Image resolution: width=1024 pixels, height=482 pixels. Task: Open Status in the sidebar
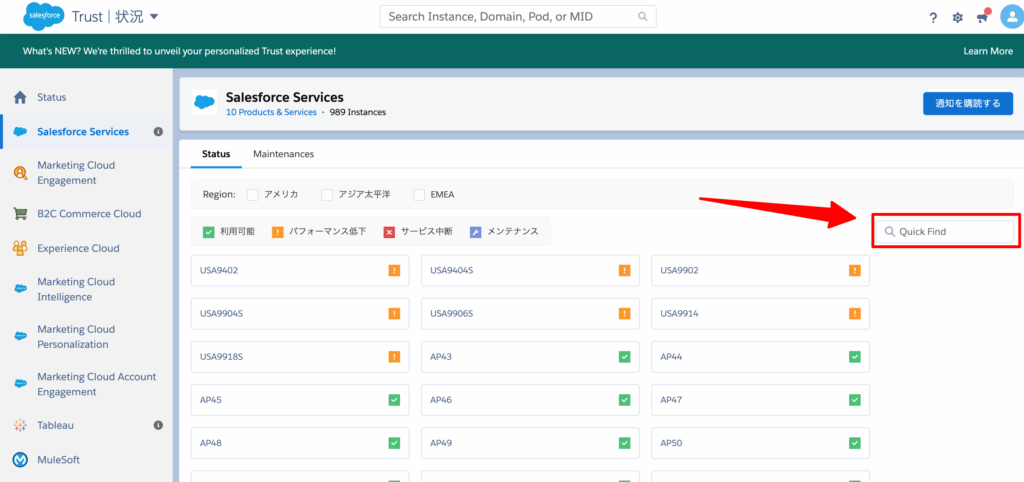[52, 97]
